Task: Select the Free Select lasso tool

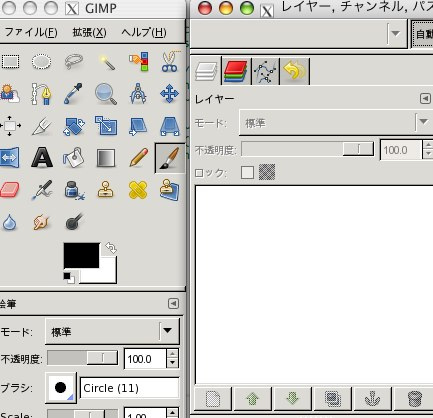Action: (x=74, y=62)
